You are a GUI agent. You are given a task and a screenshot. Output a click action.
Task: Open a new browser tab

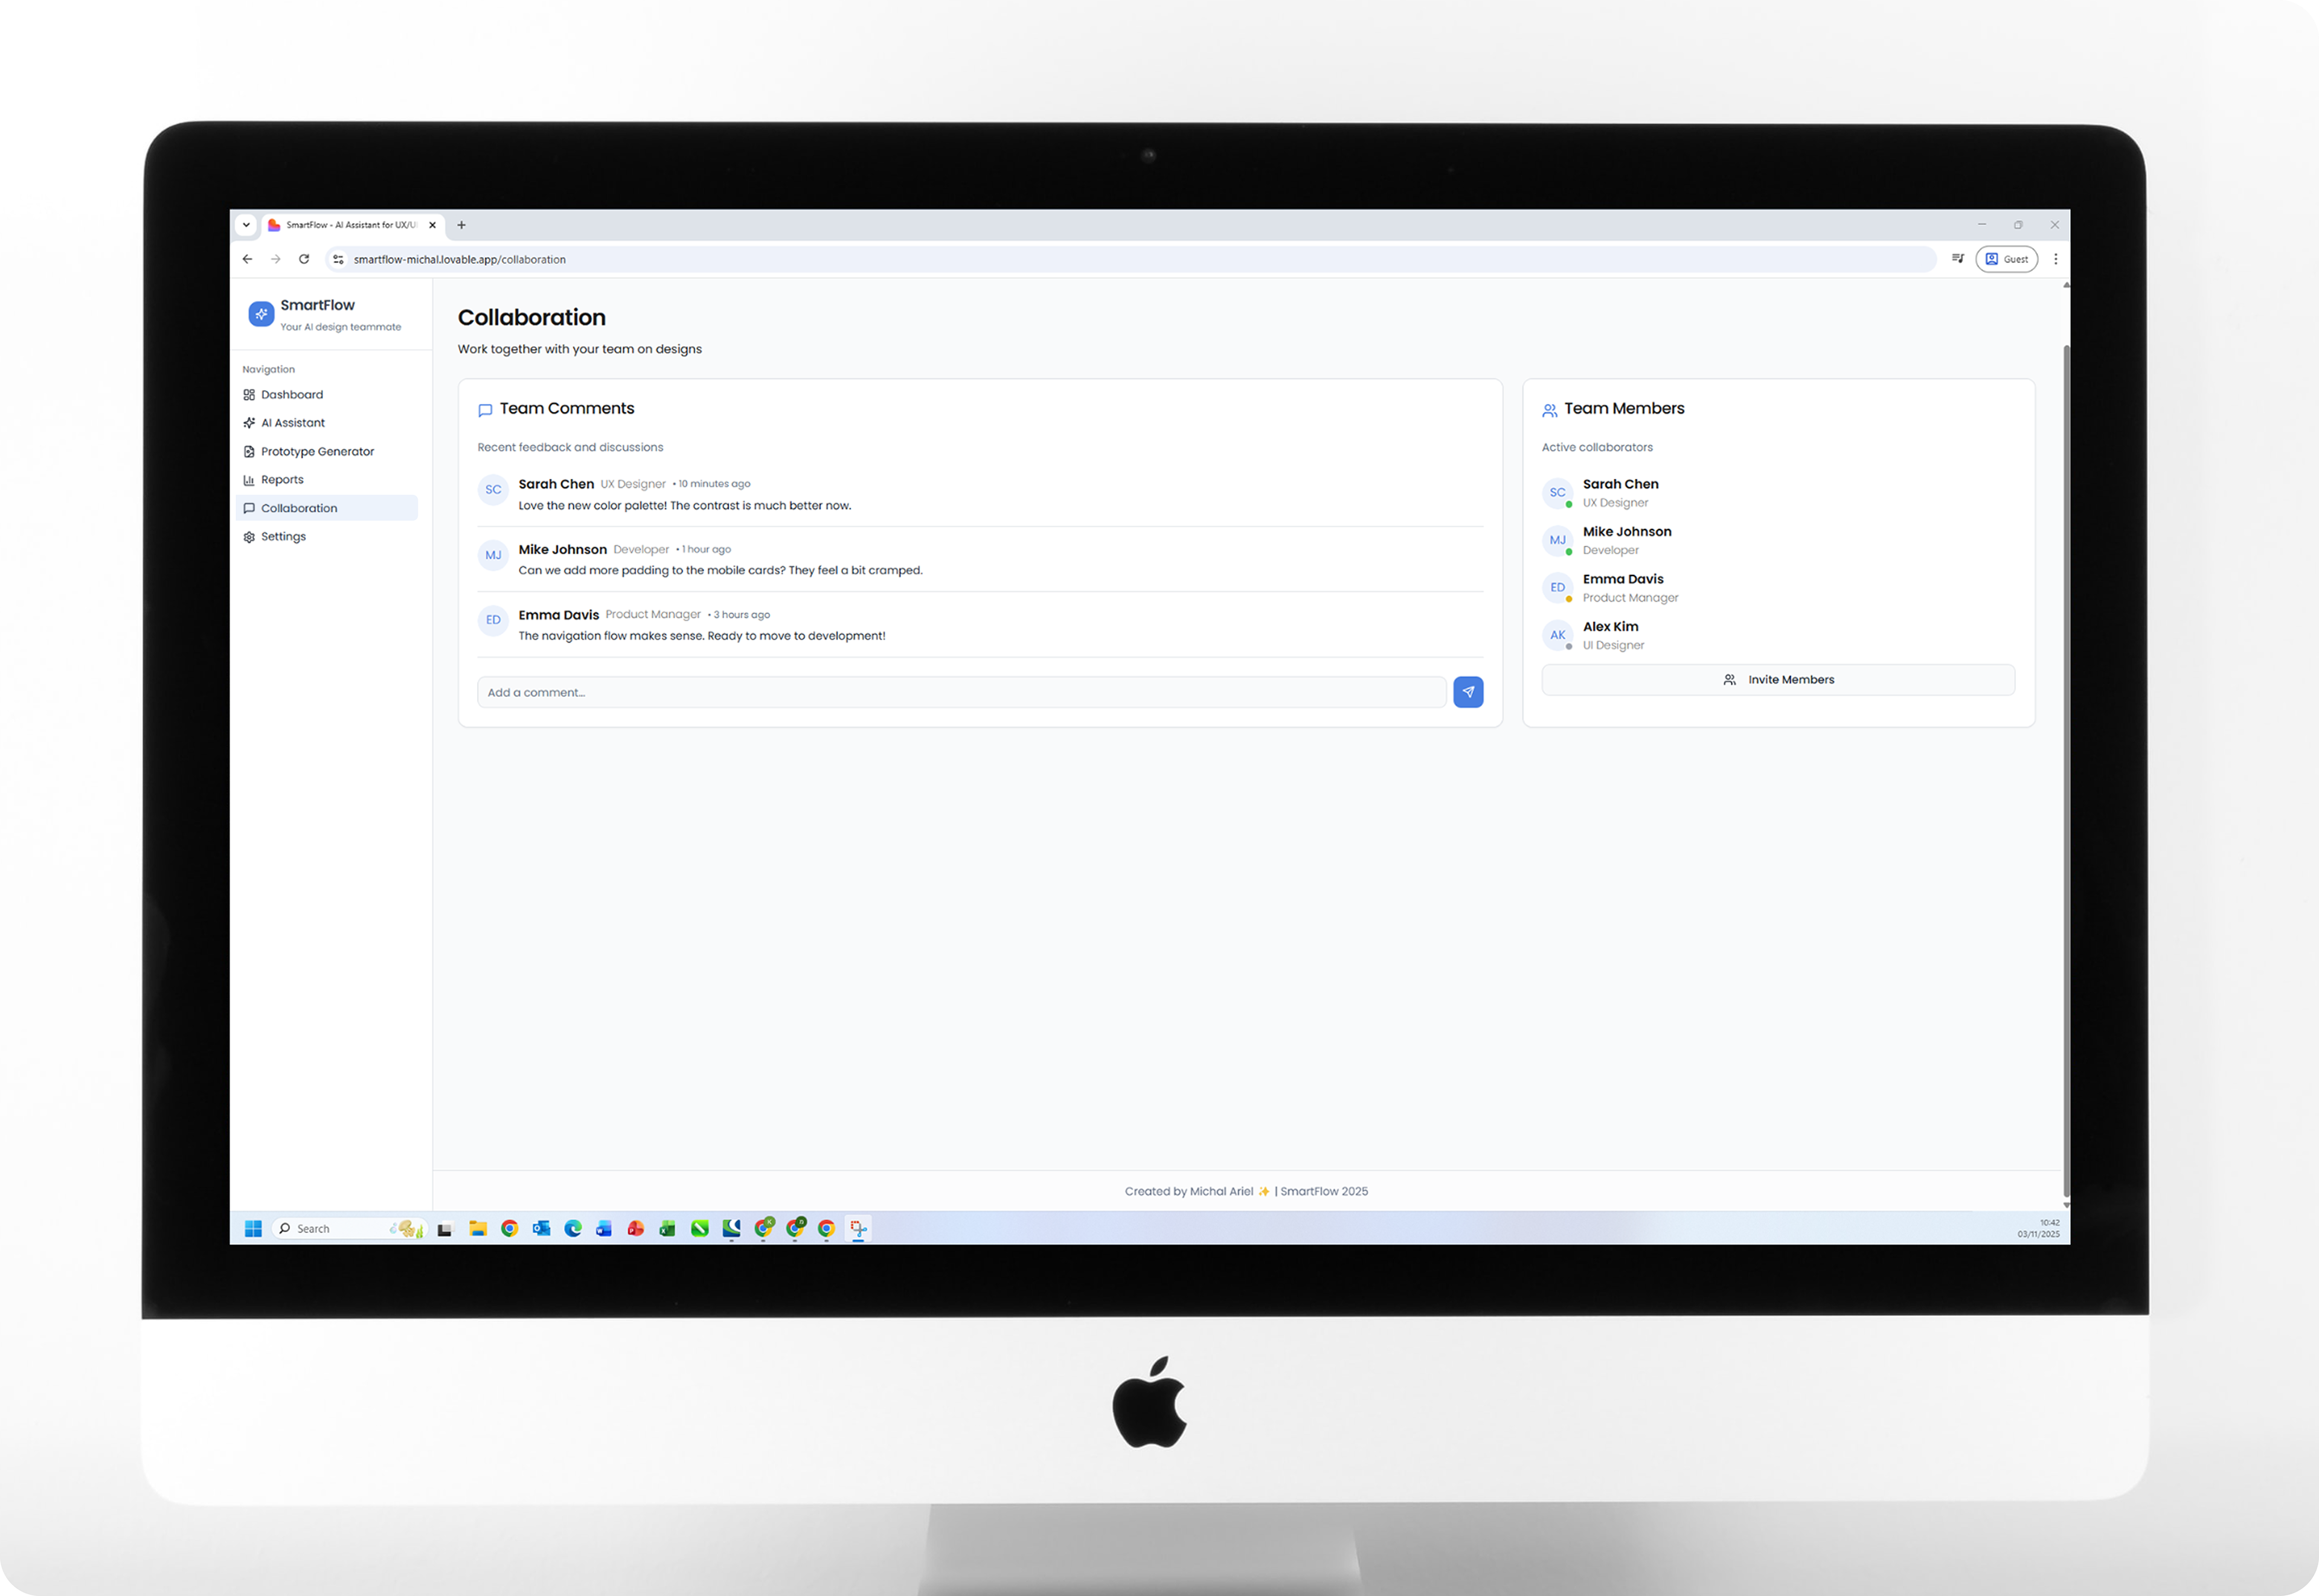[x=461, y=225]
